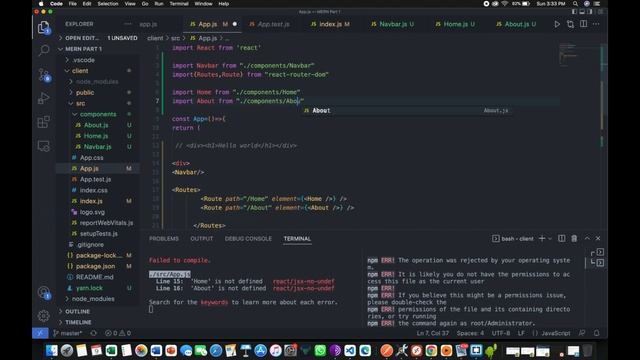This screenshot has width=640, height=360.
Task: Open Finder in the Dock
Action: (52, 351)
